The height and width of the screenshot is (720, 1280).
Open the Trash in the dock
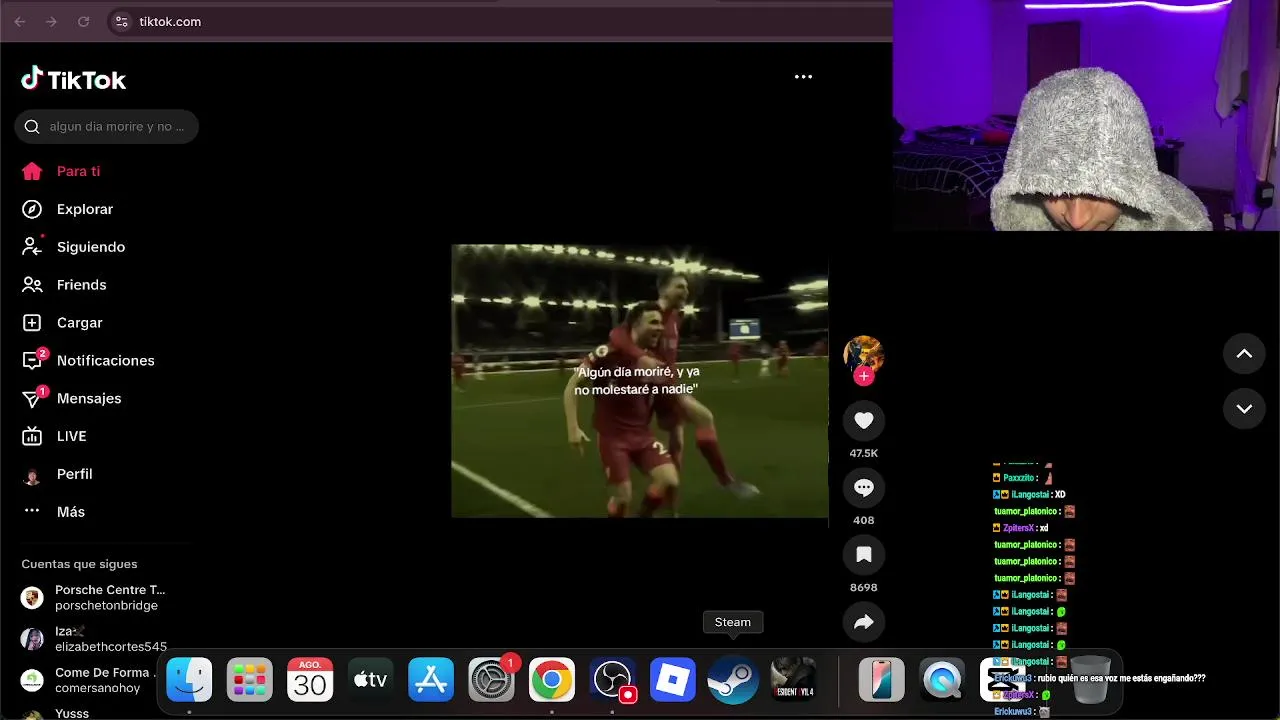[1091, 681]
